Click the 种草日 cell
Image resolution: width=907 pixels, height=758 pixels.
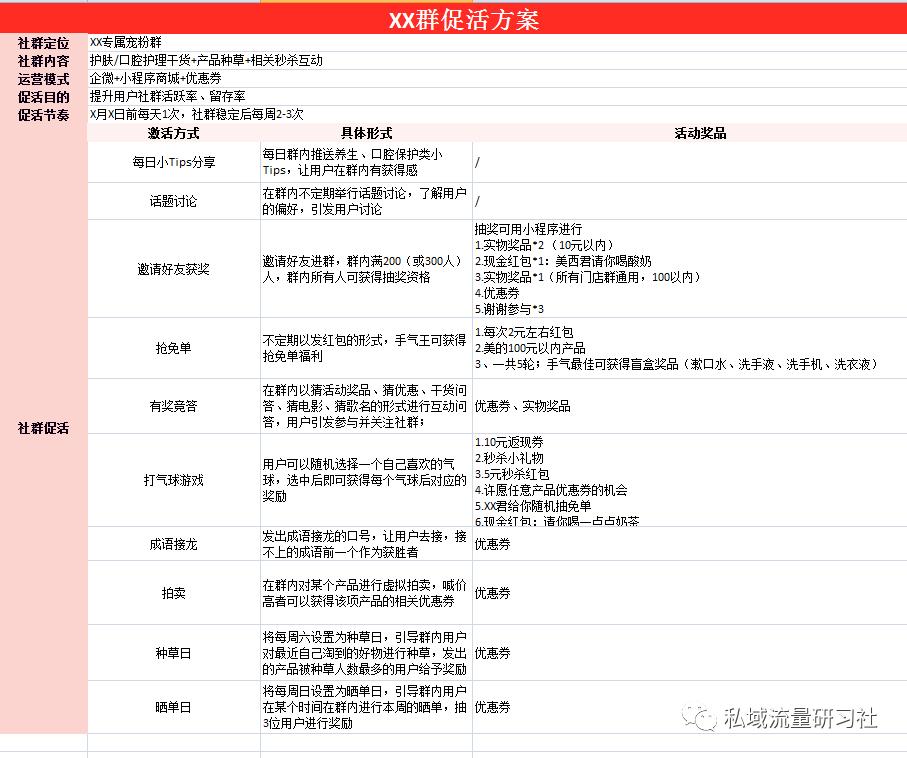pyautogui.click(x=172, y=653)
